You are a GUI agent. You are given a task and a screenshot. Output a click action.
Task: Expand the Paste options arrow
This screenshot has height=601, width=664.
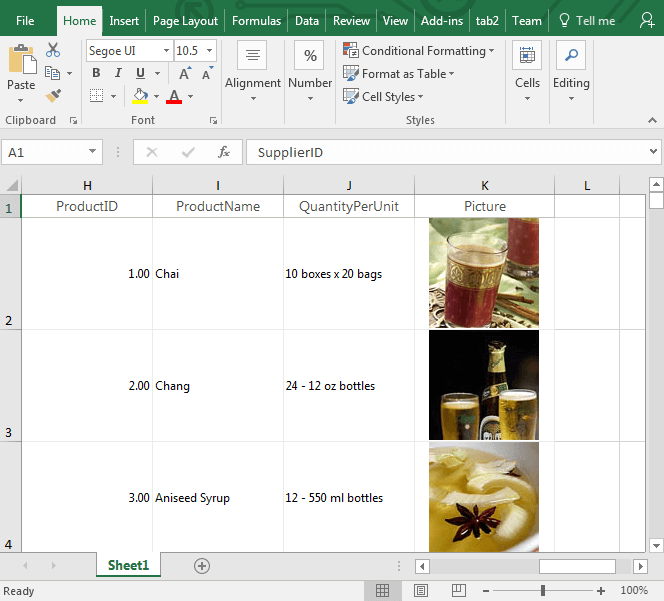click(20, 100)
